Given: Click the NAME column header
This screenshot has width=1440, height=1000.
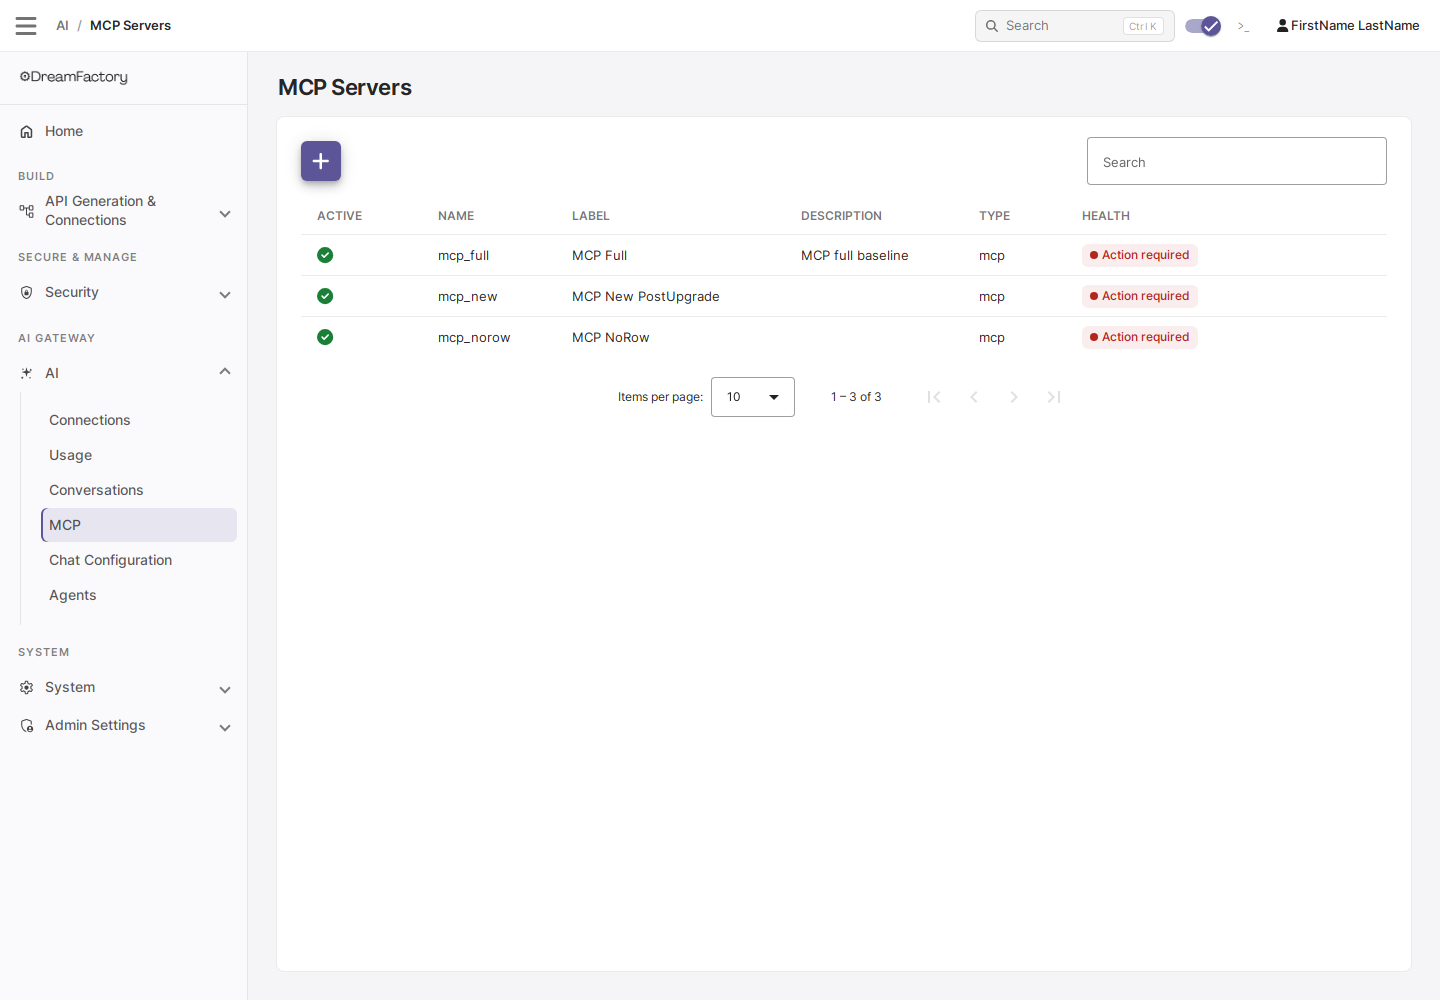Looking at the screenshot, I should point(456,216).
